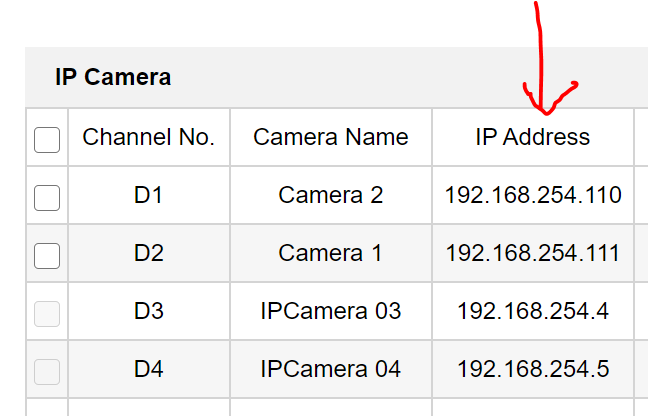The image size is (648, 416).
Task: Check the checkbox for channel D1
Action: [x=47, y=197]
